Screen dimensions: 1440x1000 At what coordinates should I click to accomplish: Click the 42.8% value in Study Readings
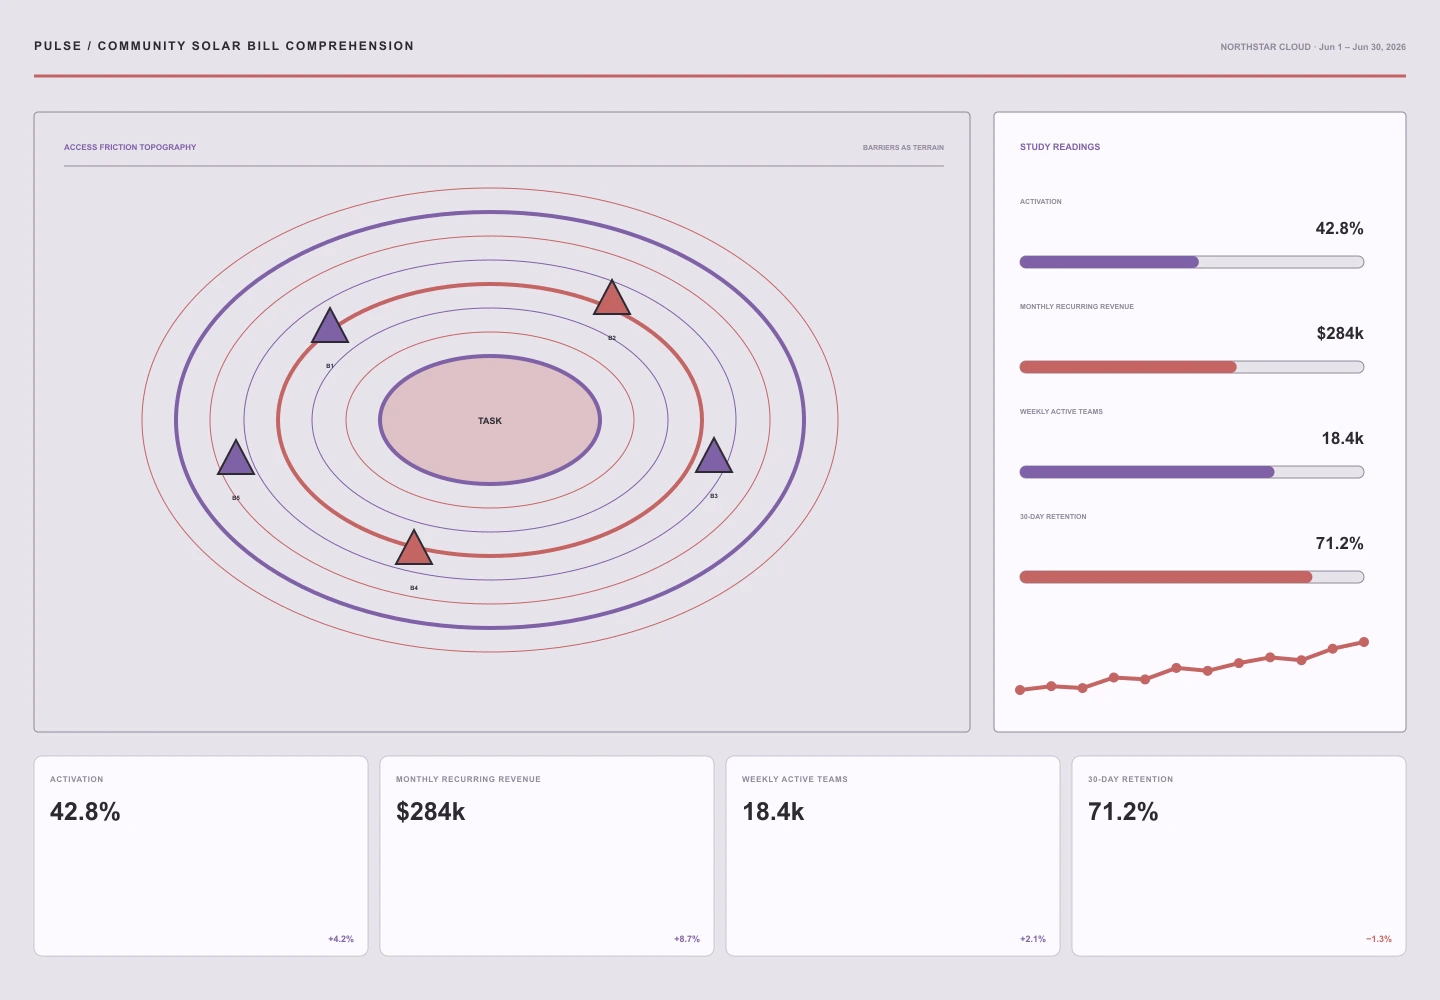(x=1339, y=228)
